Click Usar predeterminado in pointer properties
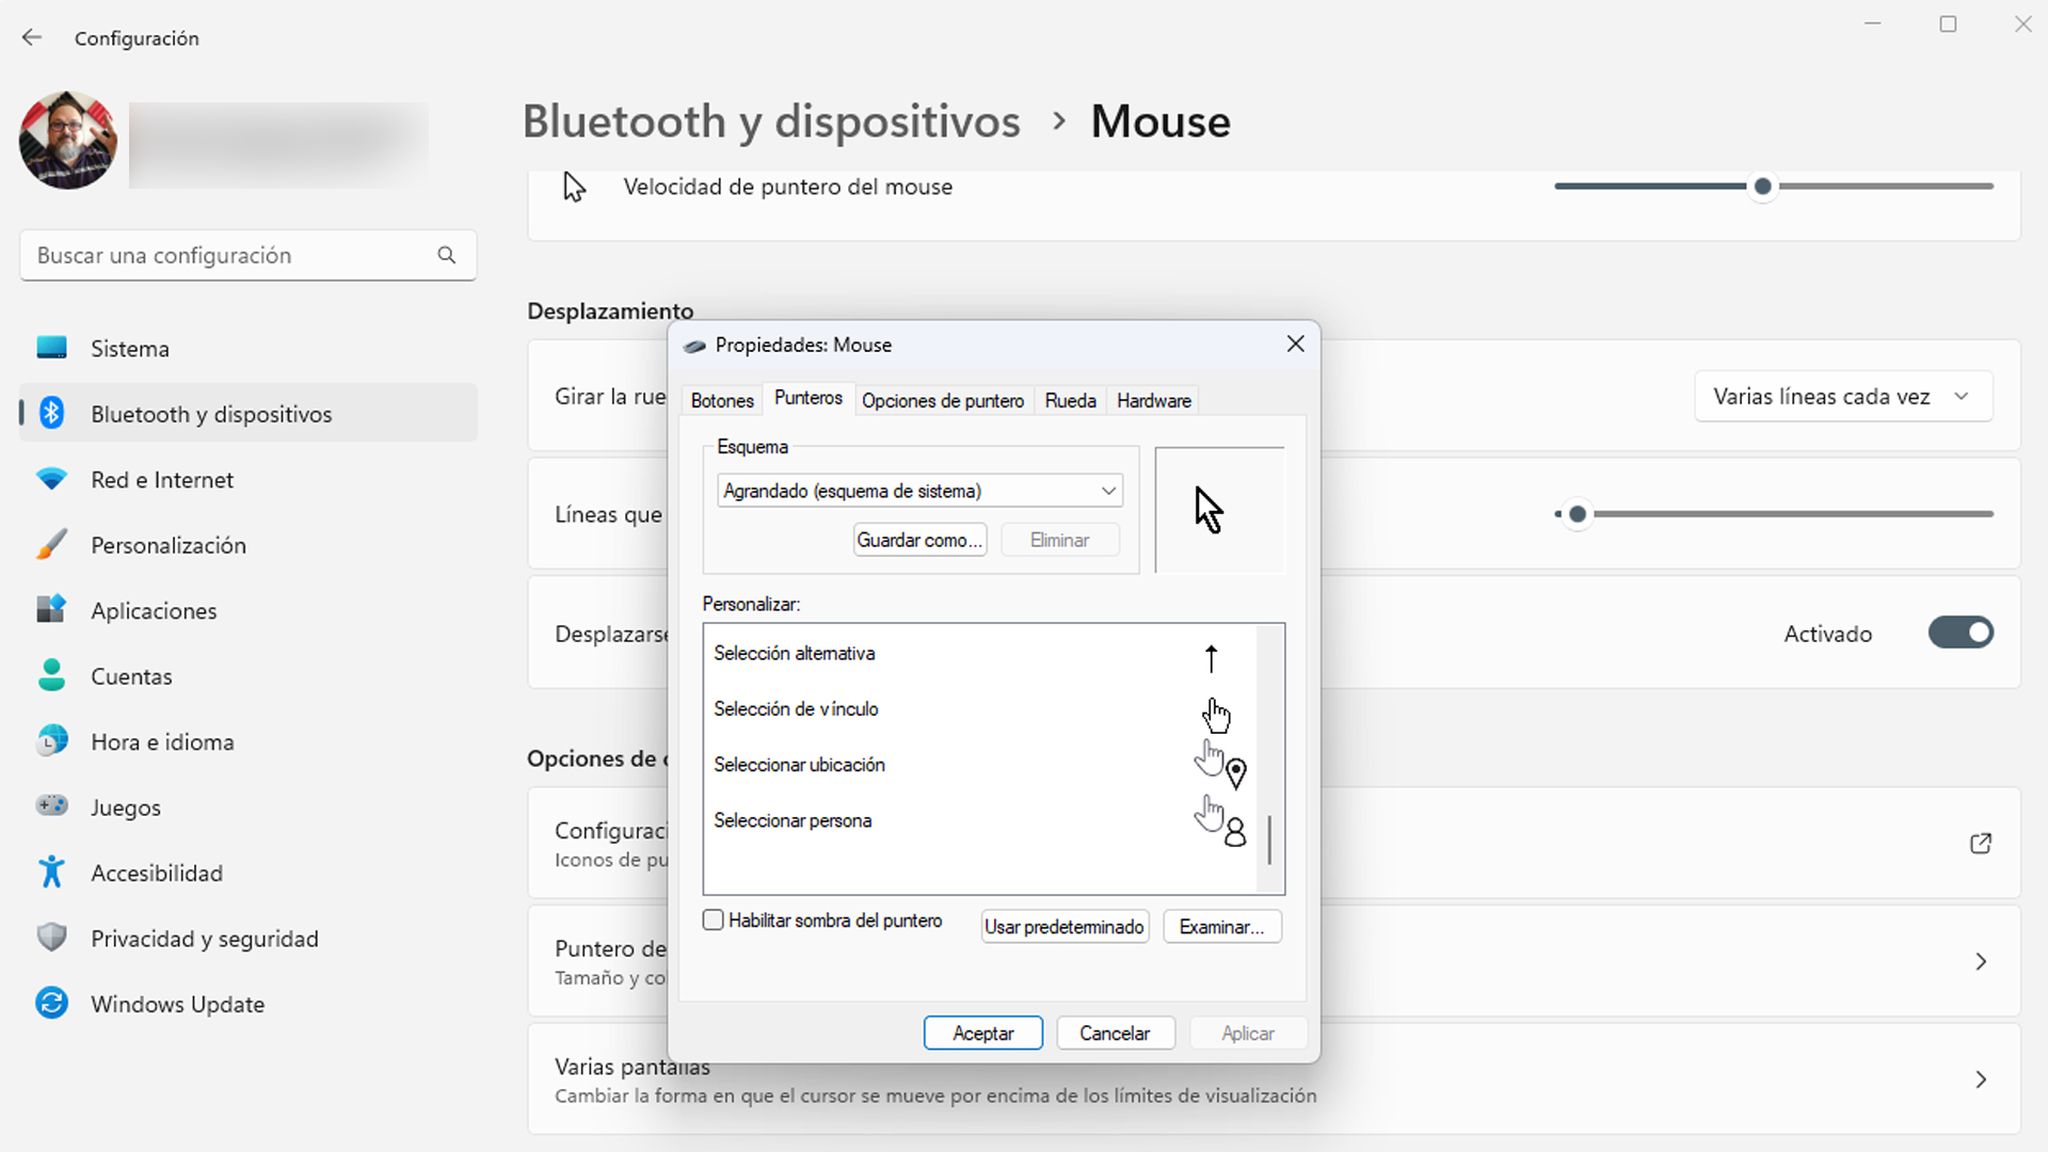 (1064, 926)
